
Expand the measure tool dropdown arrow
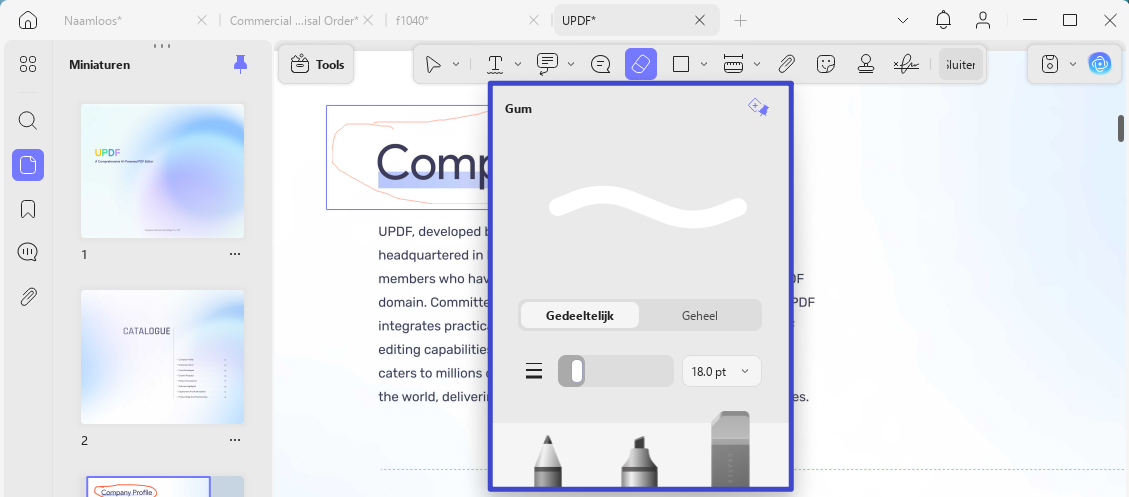point(757,64)
